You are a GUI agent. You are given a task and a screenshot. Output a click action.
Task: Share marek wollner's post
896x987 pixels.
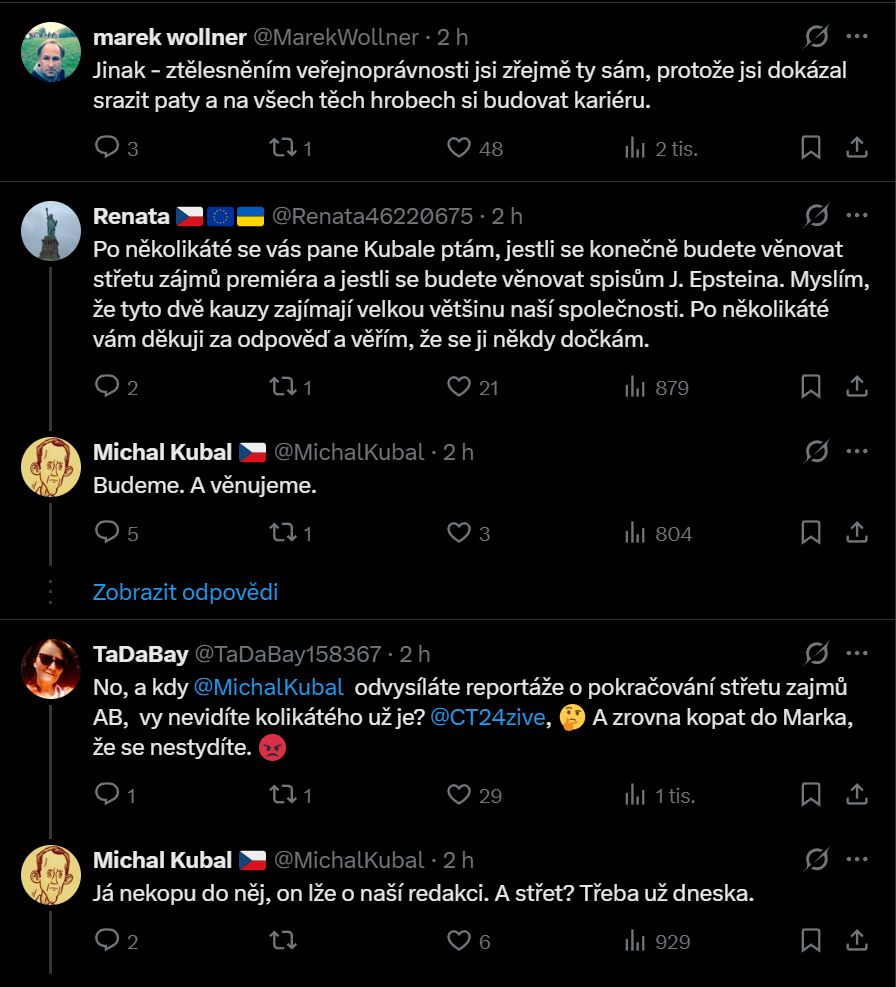pos(857,148)
